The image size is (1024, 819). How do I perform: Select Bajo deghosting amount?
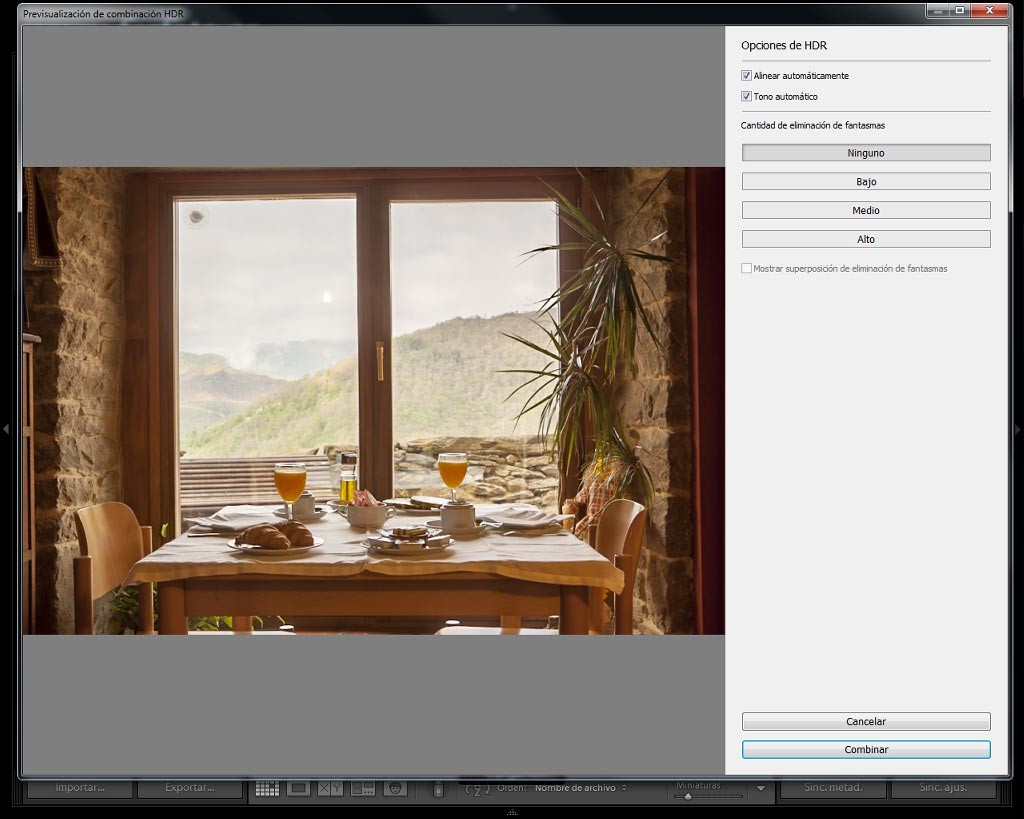coord(866,182)
